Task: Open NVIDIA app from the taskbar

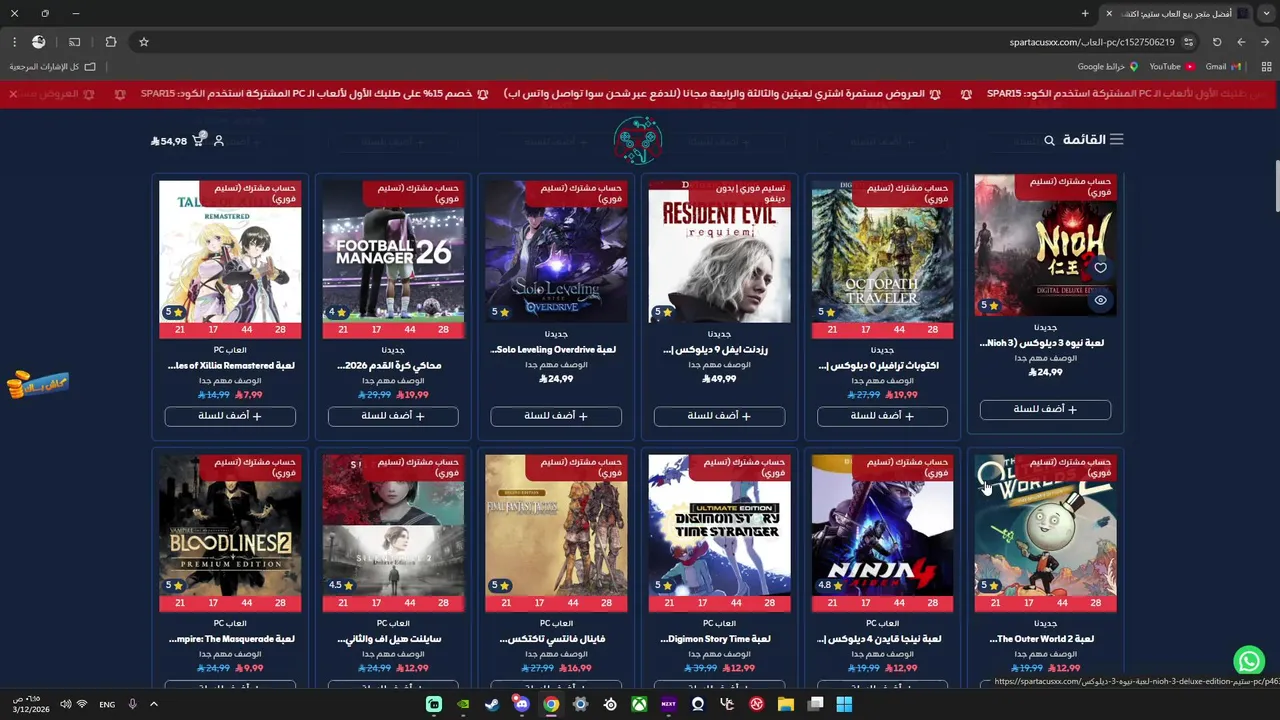Action: coord(463,704)
